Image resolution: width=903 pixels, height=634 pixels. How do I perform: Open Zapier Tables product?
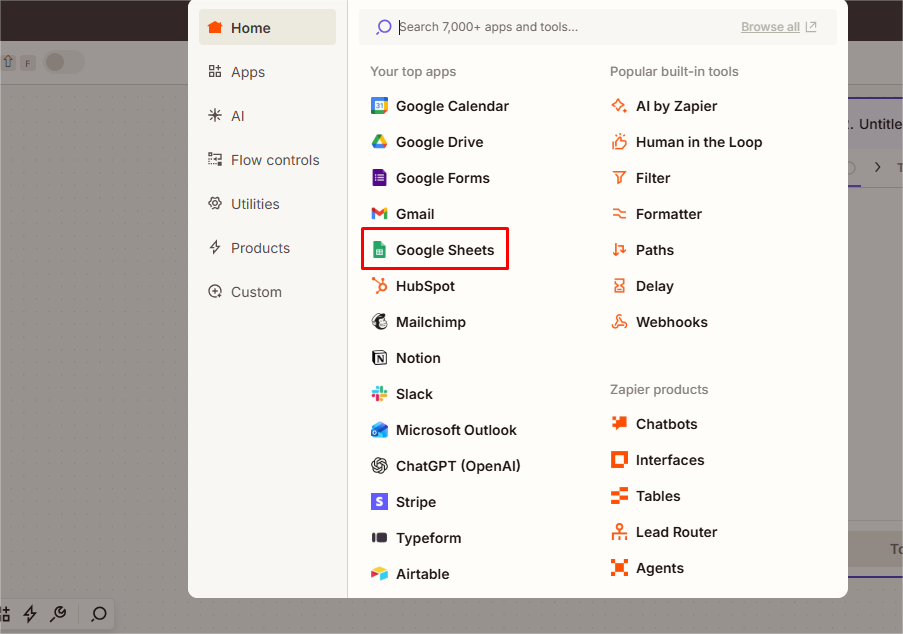pos(657,496)
